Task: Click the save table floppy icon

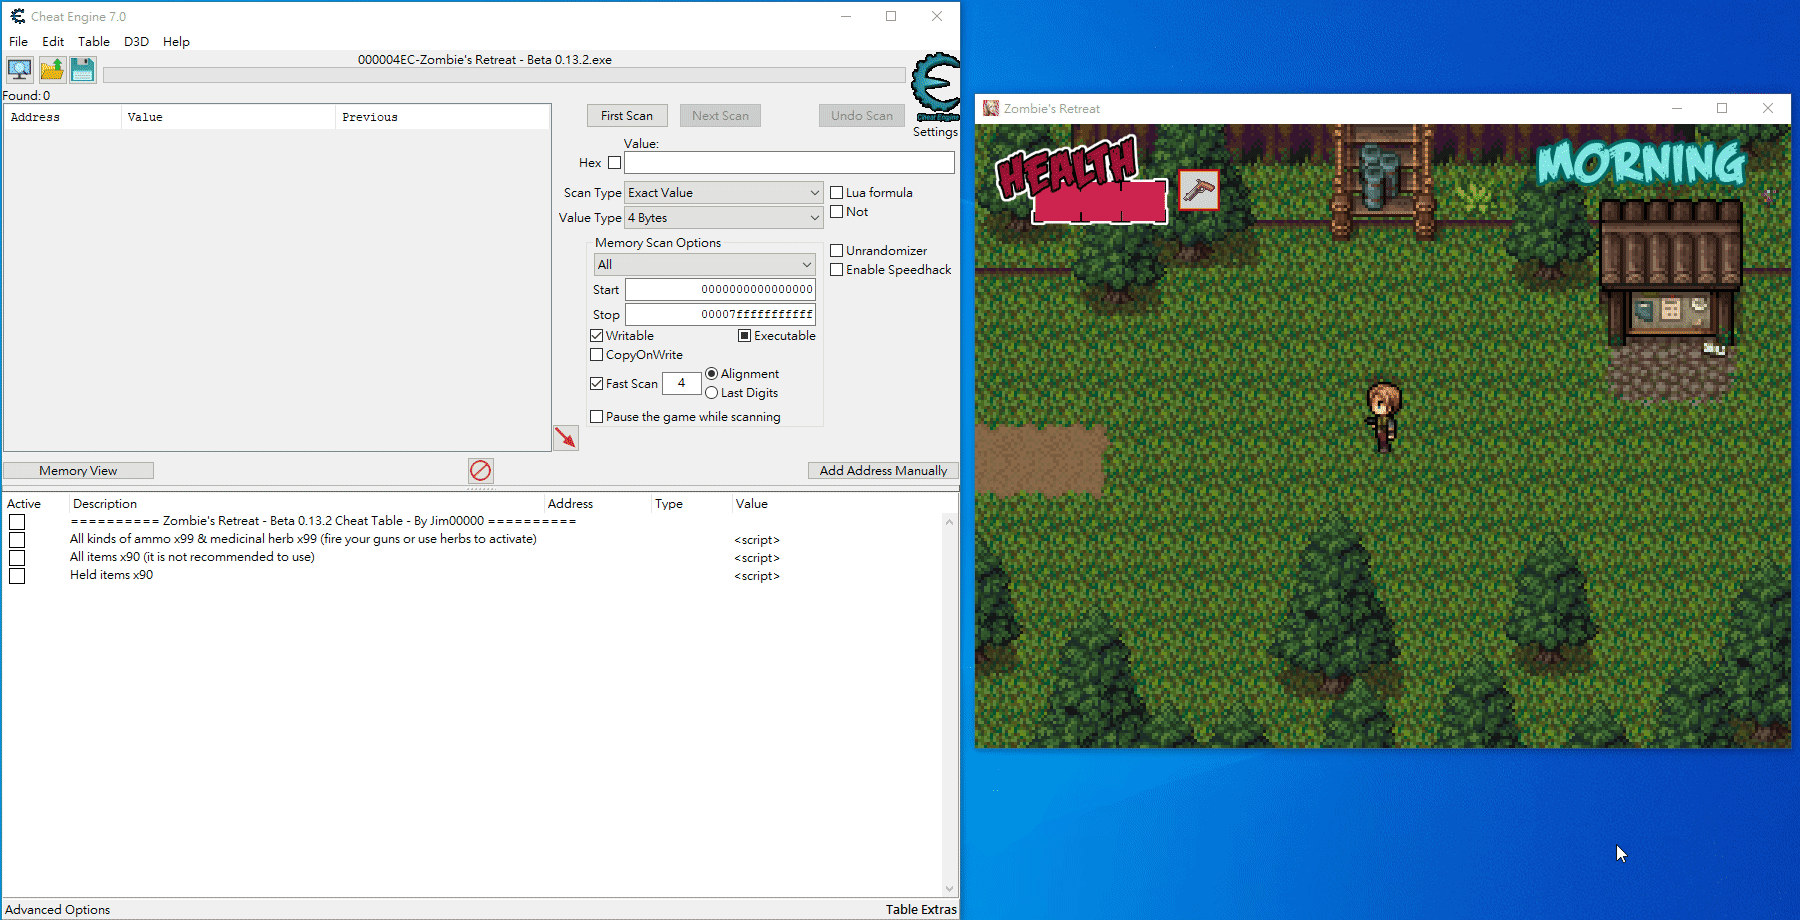Action: pos(83,70)
